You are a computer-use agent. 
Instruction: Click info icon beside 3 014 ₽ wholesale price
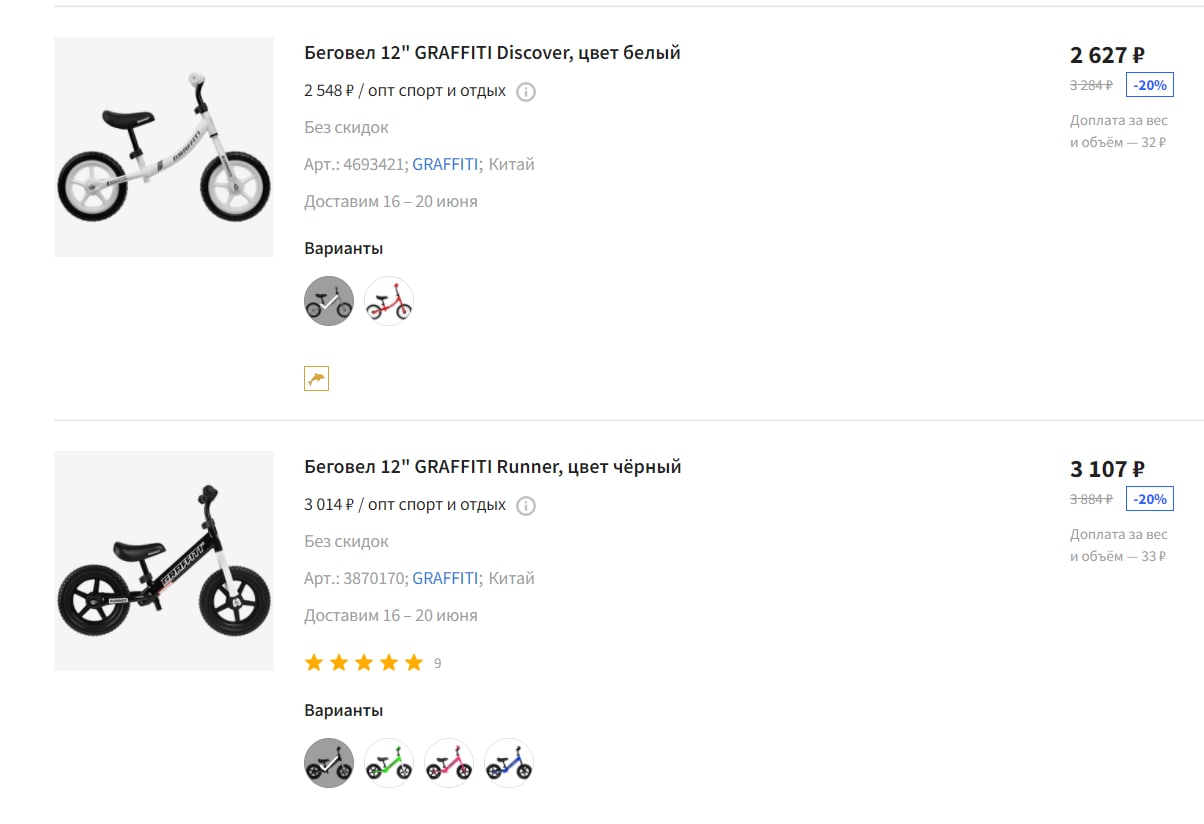click(526, 506)
